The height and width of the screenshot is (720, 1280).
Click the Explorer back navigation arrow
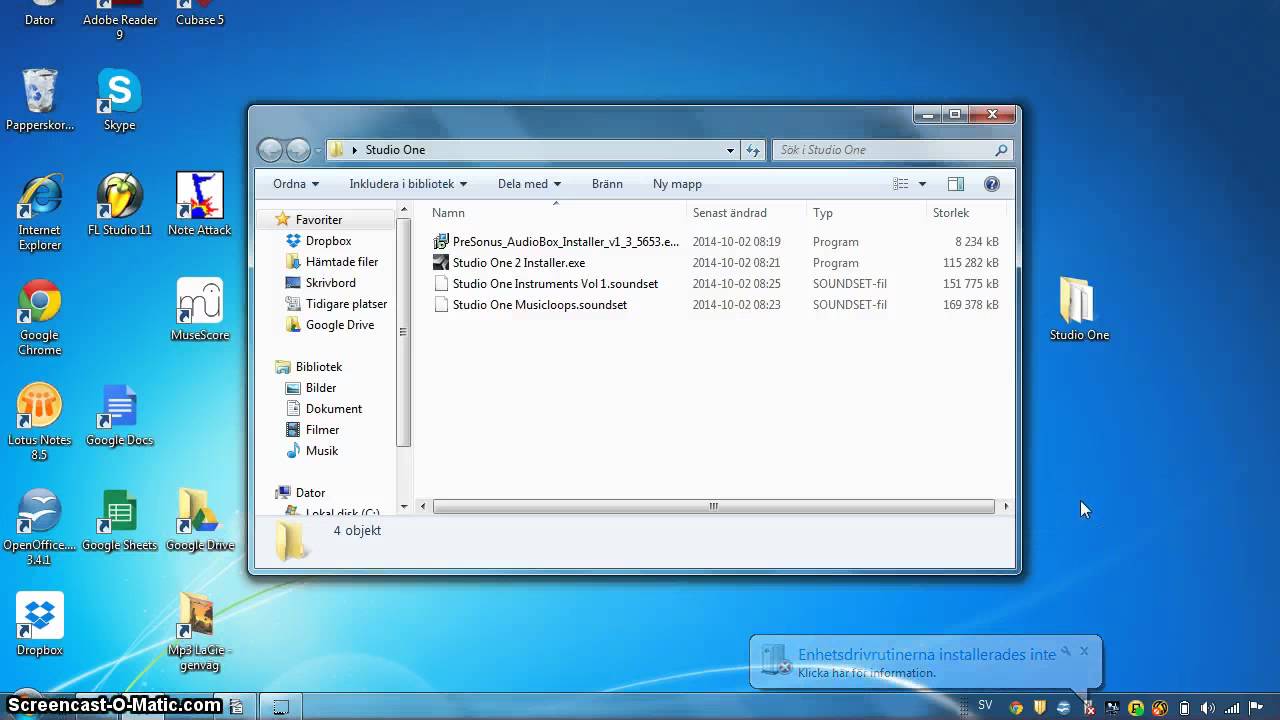coord(270,150)
